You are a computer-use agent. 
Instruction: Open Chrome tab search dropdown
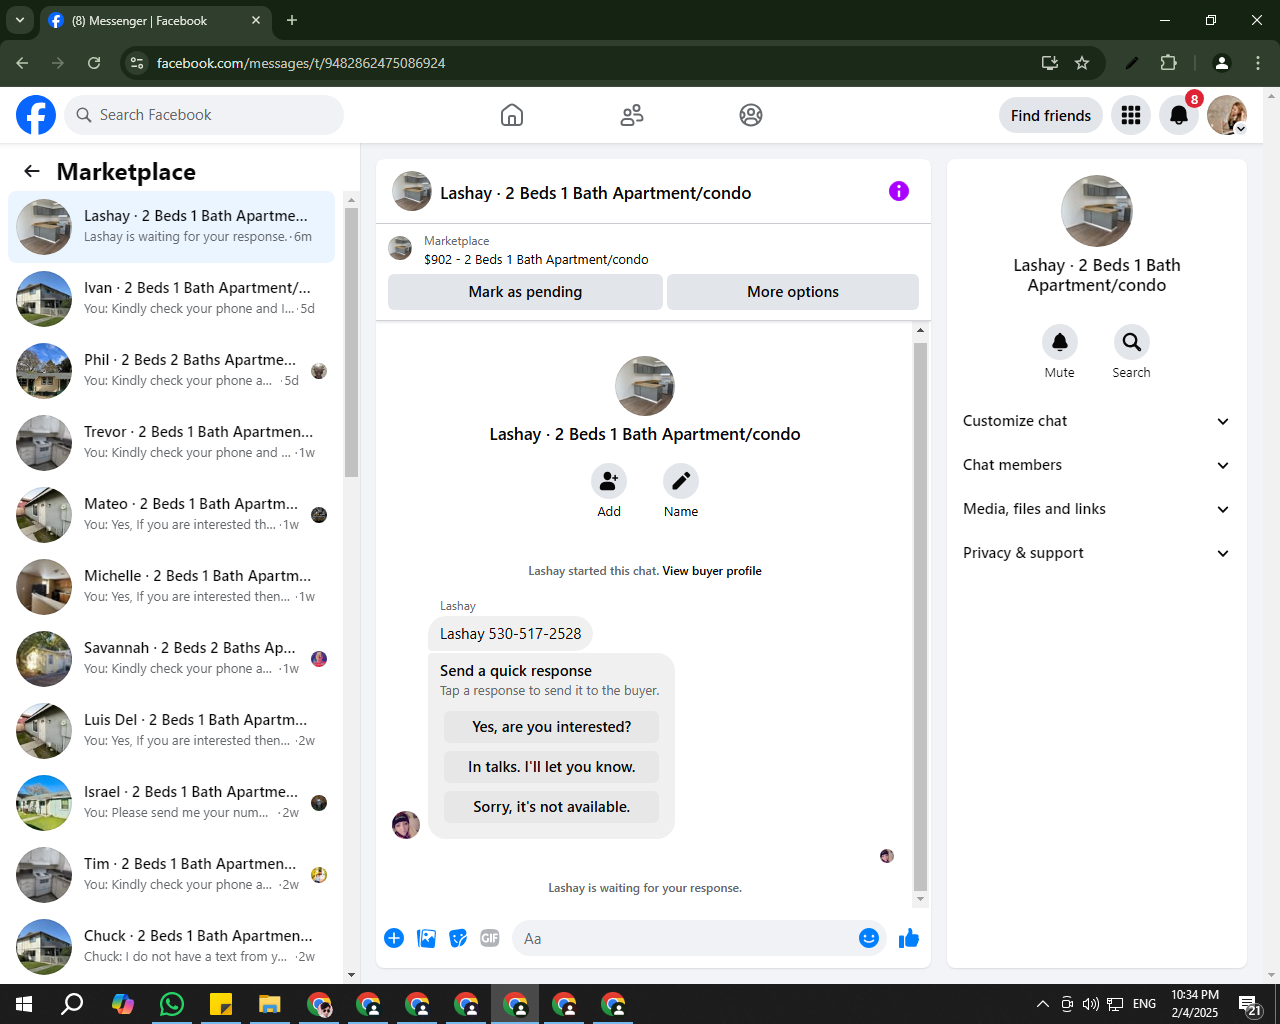19,20
